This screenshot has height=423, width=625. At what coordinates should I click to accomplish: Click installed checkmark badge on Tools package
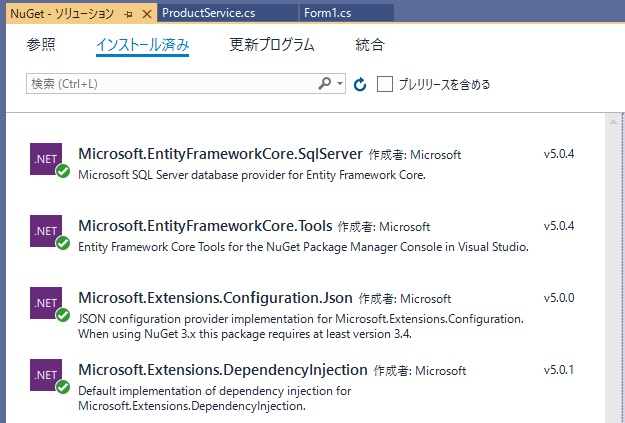[63, 243]
